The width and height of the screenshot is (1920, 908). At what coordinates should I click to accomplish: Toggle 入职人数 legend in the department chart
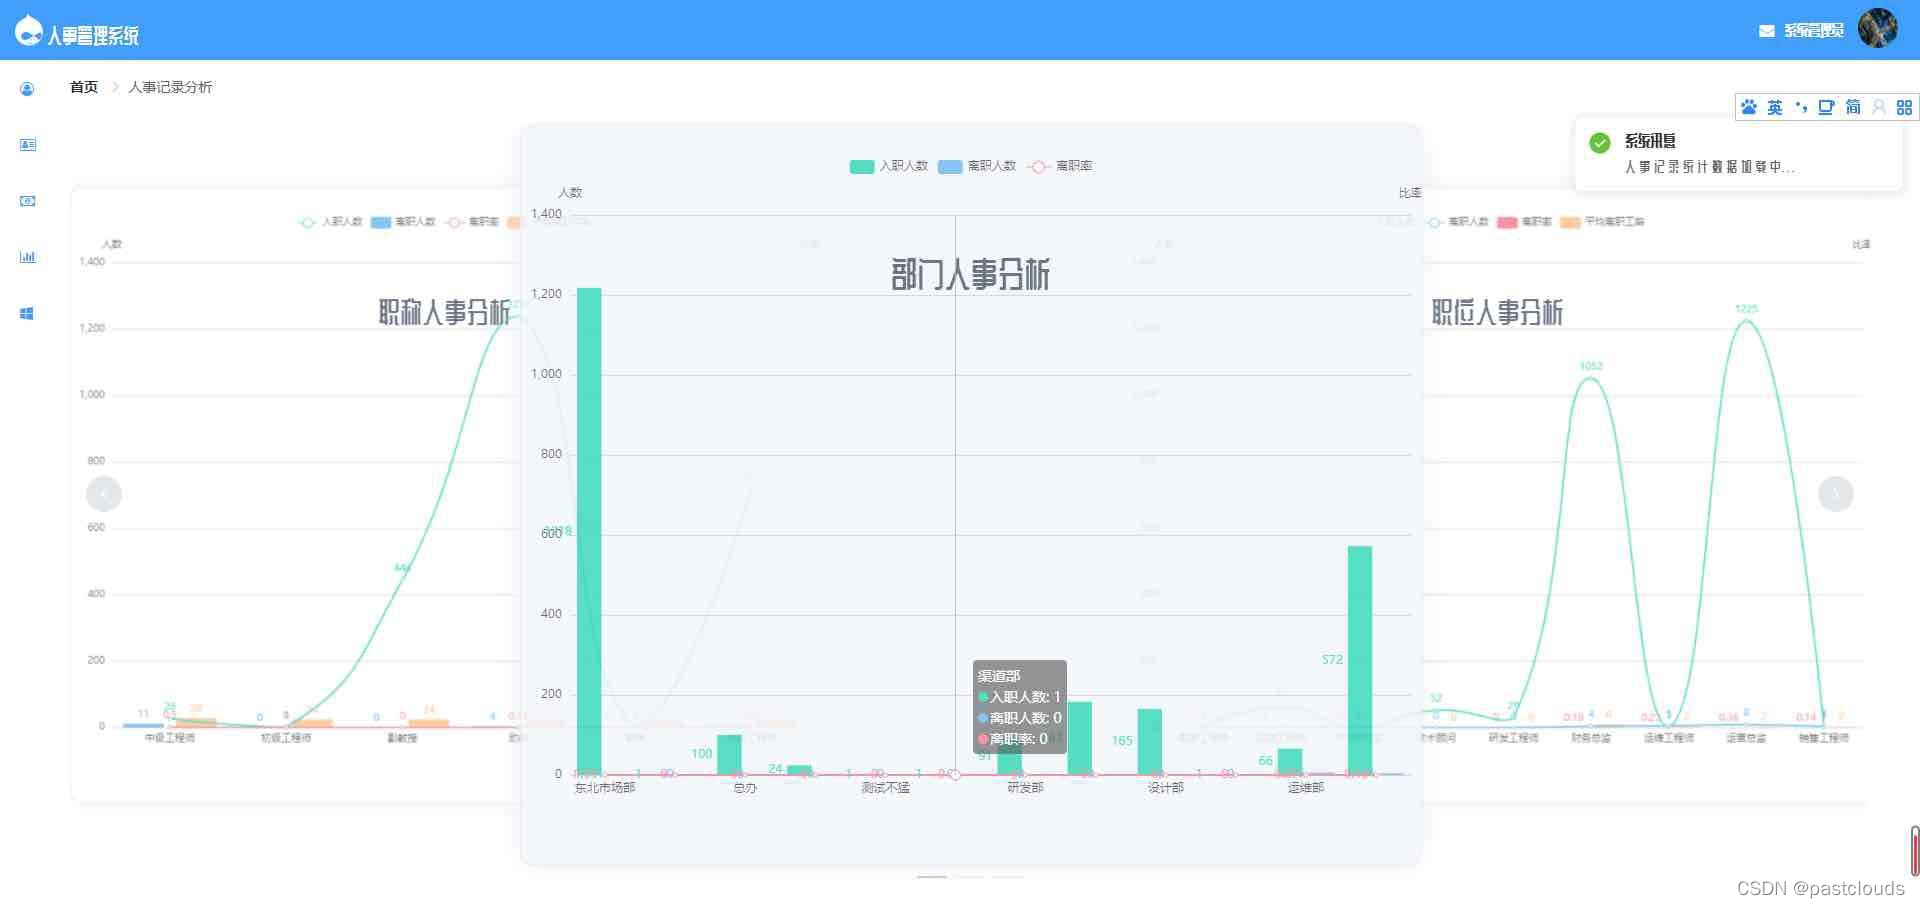[889, 166]
